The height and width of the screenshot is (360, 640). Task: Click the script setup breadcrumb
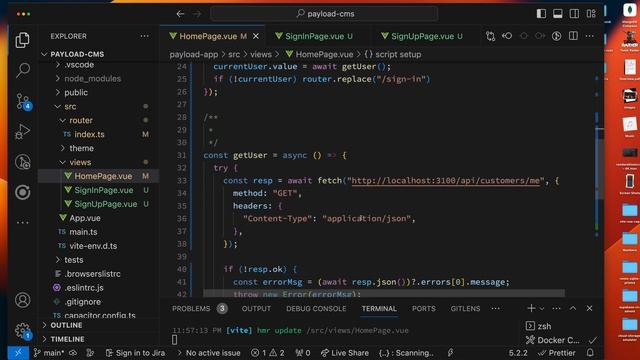(x=393, y=54)
